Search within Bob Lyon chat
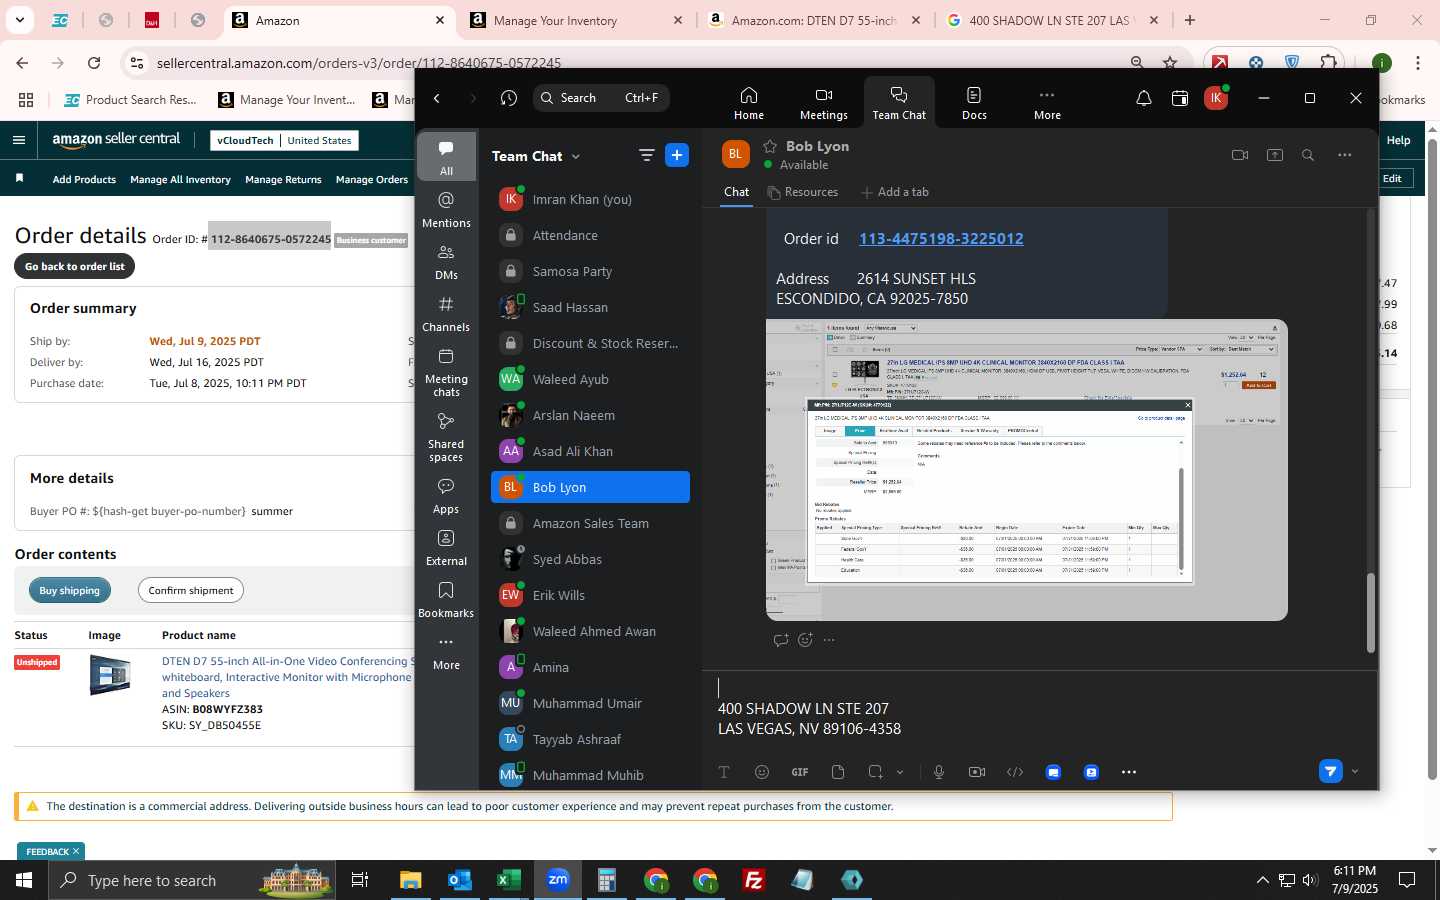This screenshot has height=900, width=1440. (1308, 155)
